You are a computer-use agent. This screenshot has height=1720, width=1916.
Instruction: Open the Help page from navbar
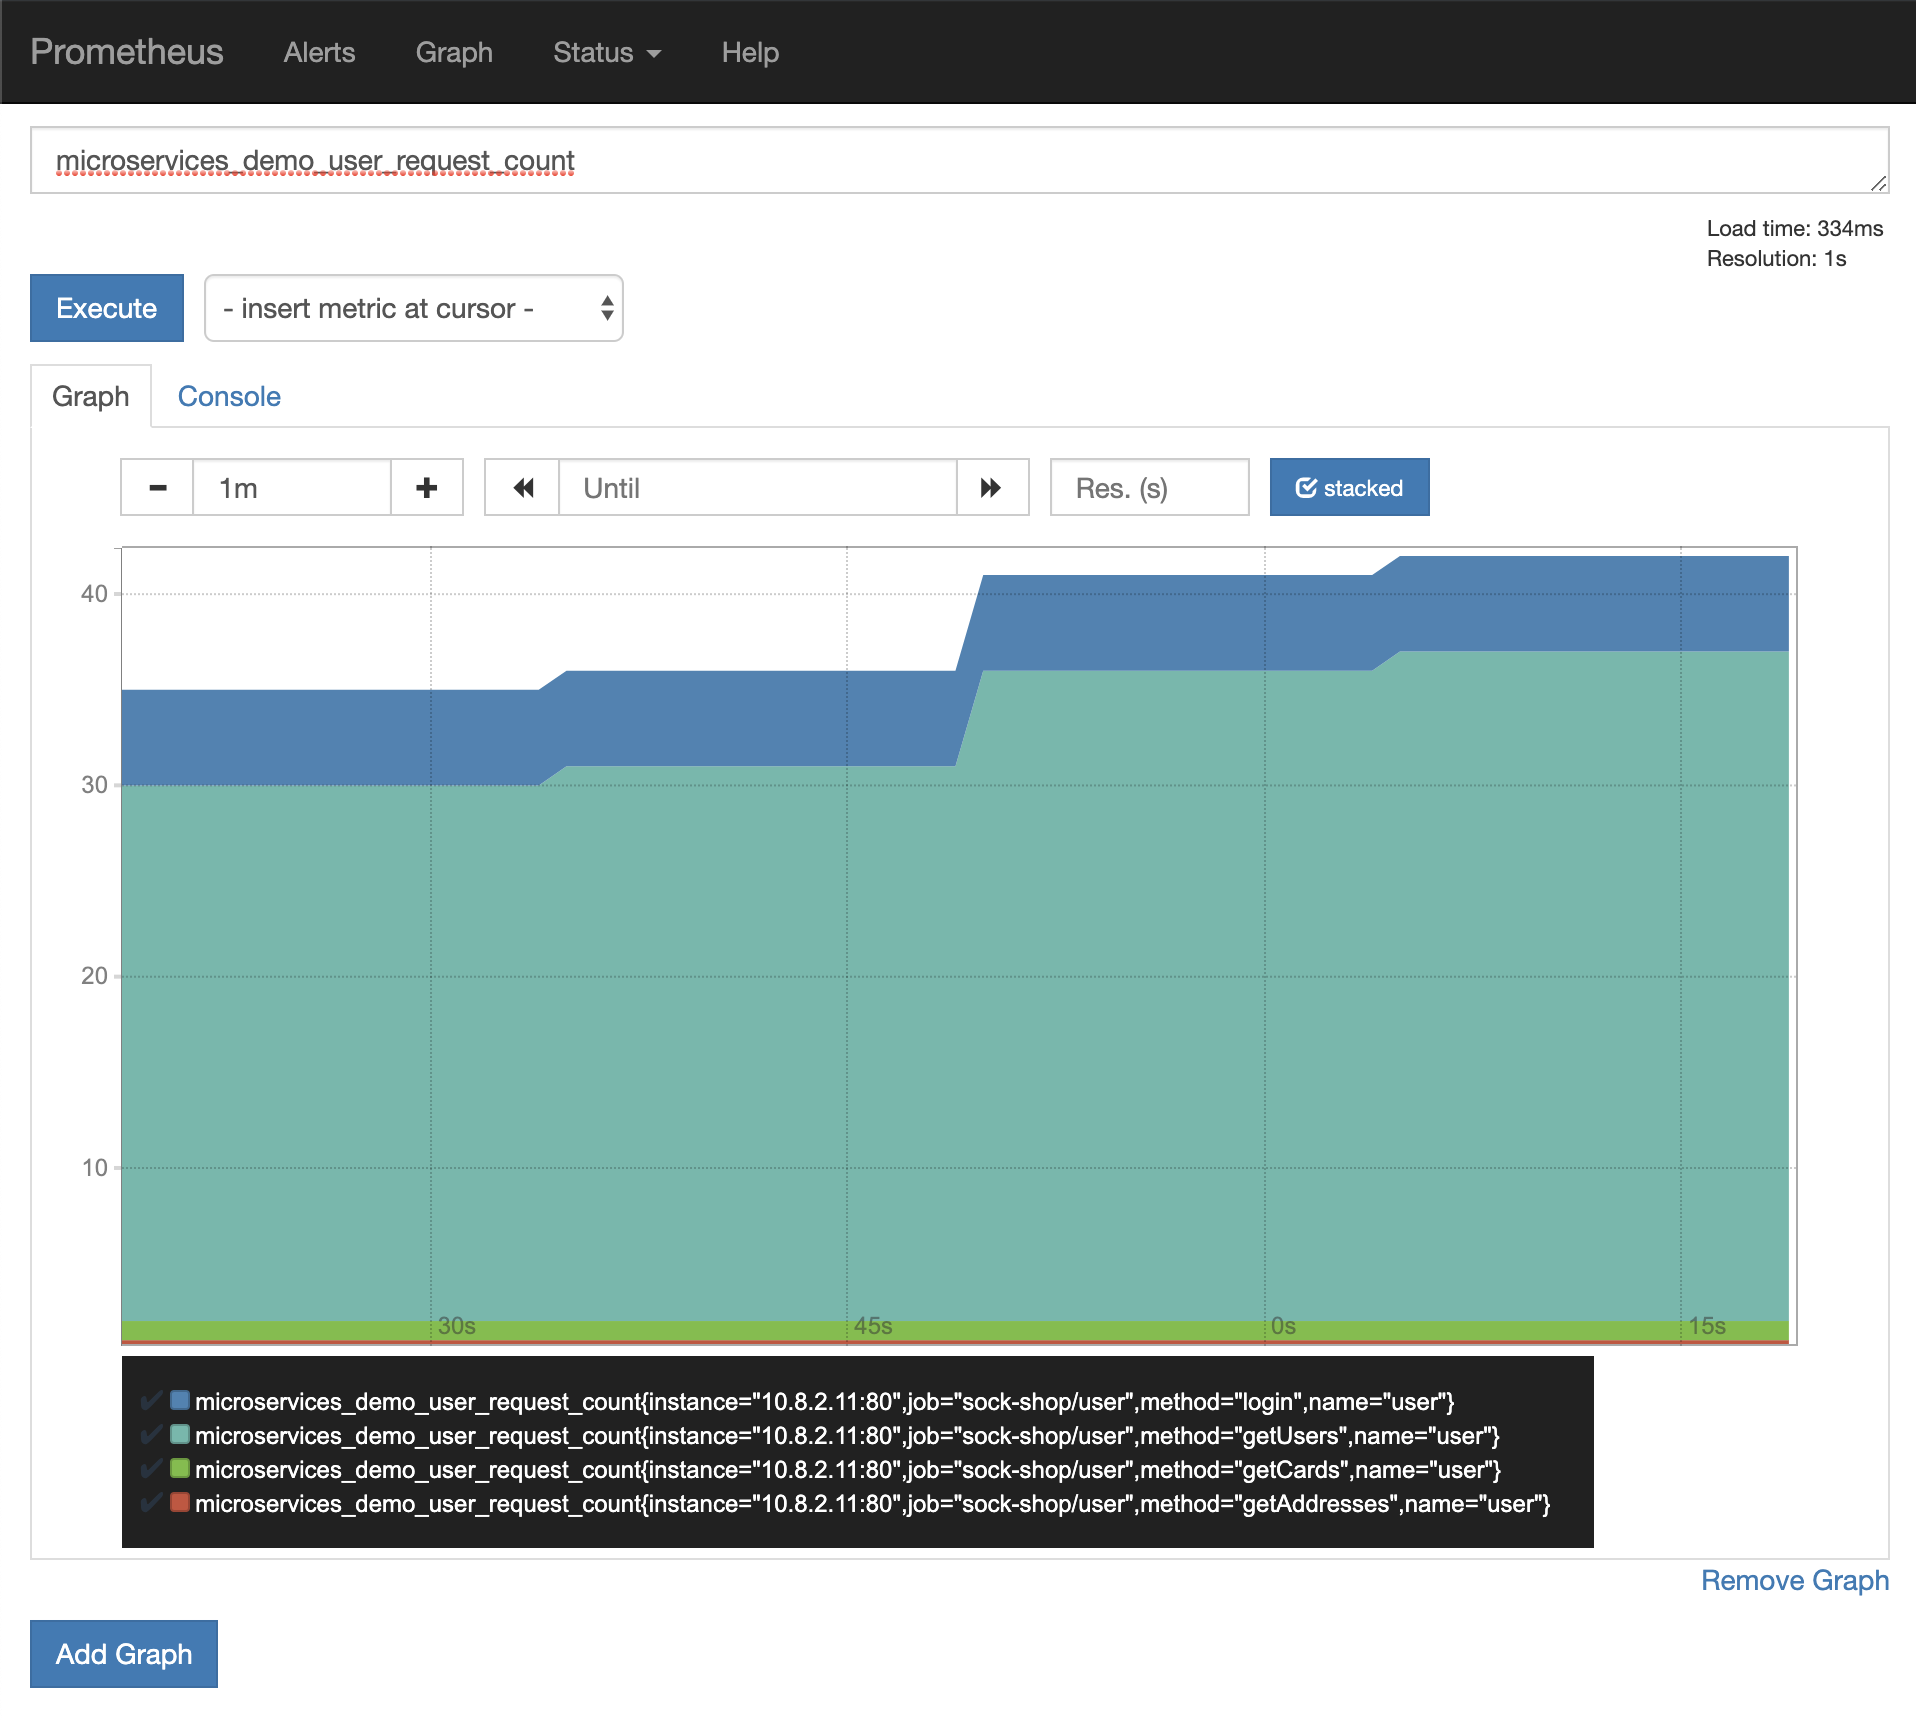pyautogui.click(x=750, y=52)
